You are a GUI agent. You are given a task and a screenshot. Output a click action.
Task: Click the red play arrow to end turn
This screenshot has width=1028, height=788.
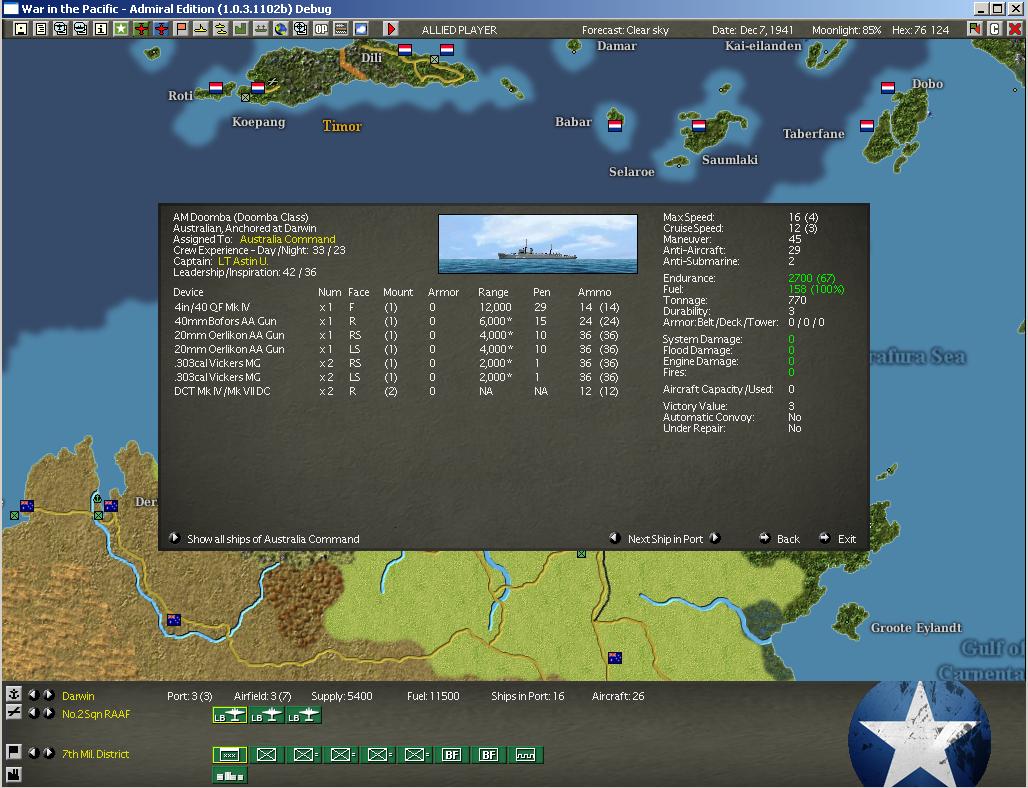(x=391, y=29)
